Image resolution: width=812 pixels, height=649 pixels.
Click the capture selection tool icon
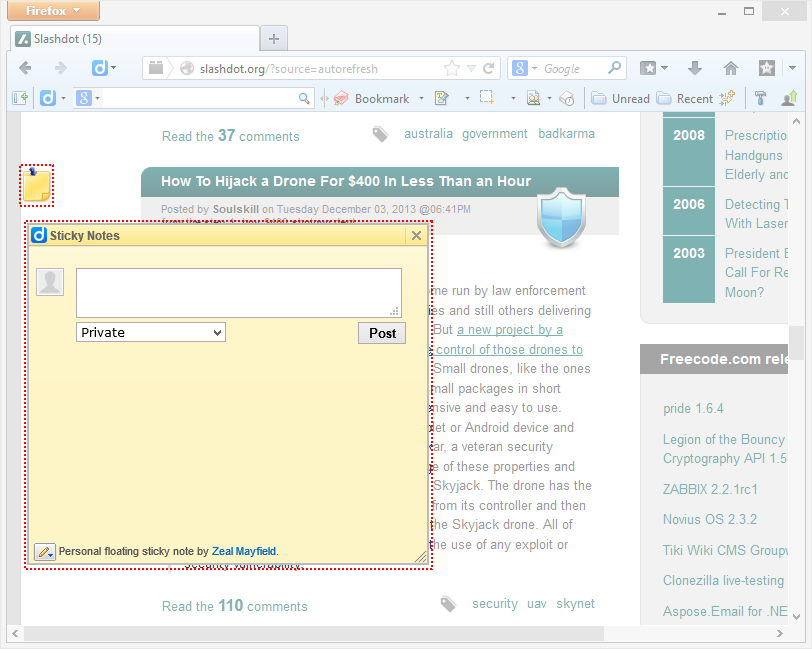[487, 97]
